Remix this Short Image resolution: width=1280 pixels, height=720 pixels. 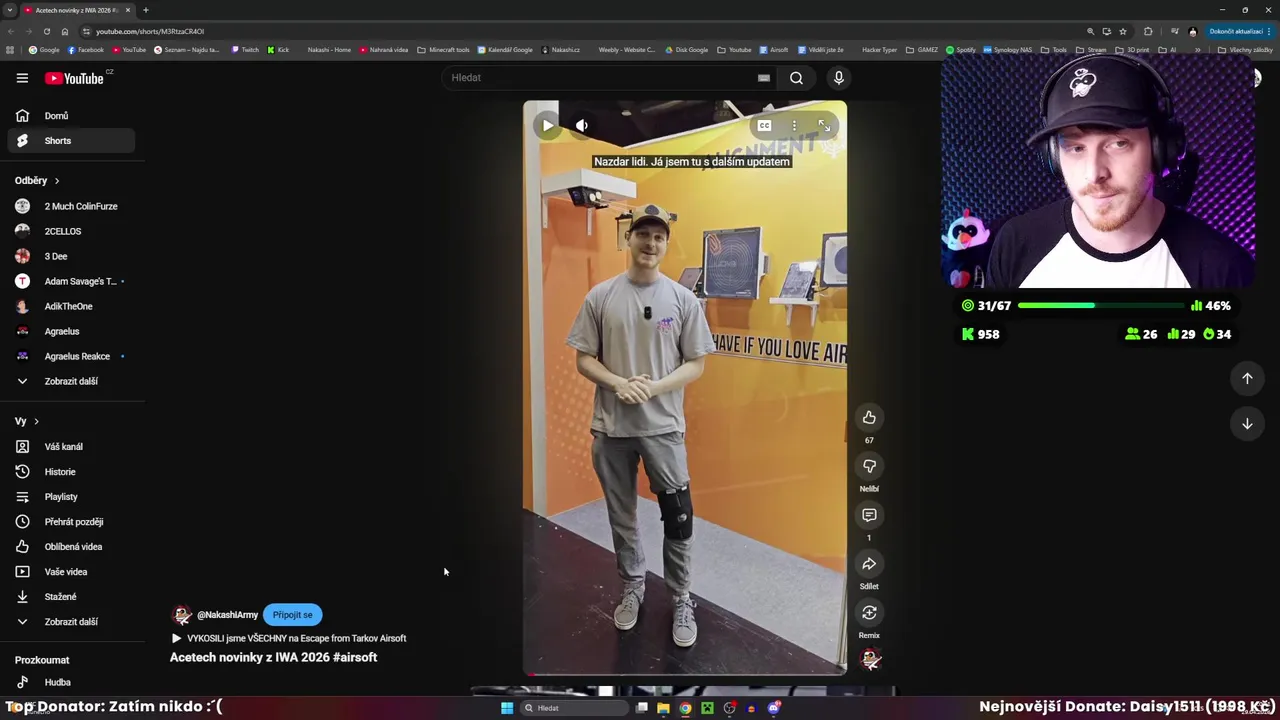[x=869, y=613]
